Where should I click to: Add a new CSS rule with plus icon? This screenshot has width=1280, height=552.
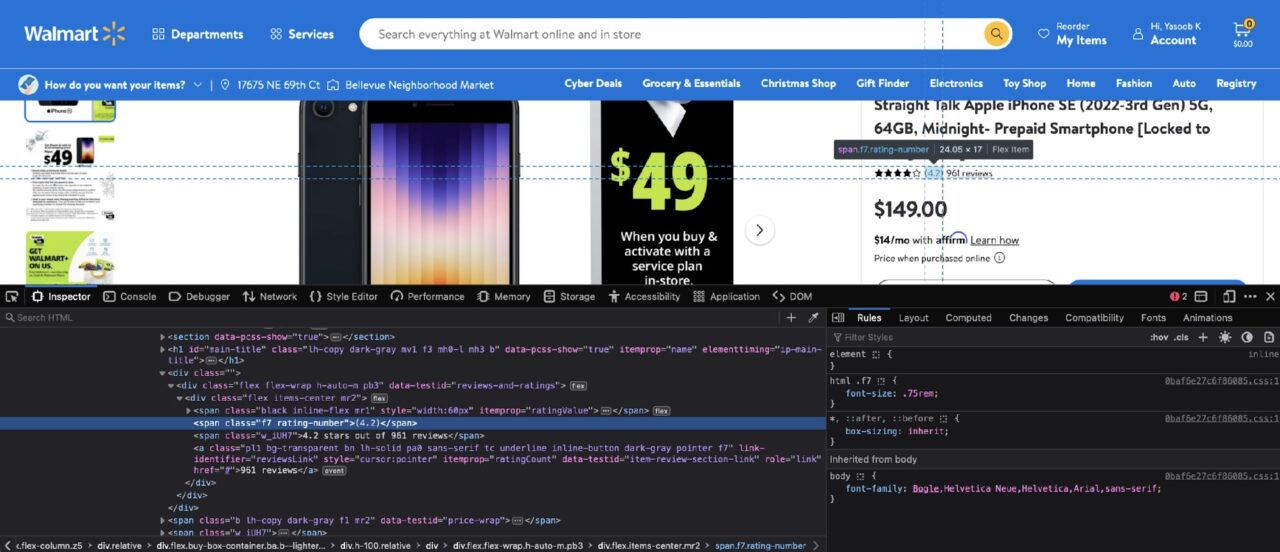tap(1203, 337)
